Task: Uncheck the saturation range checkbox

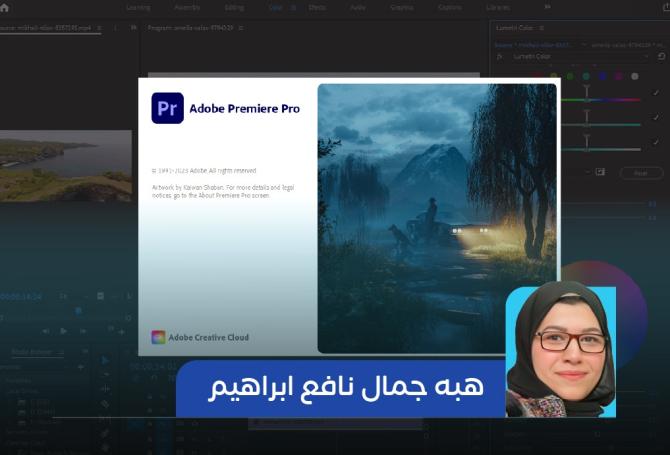Action: point(656,117)
